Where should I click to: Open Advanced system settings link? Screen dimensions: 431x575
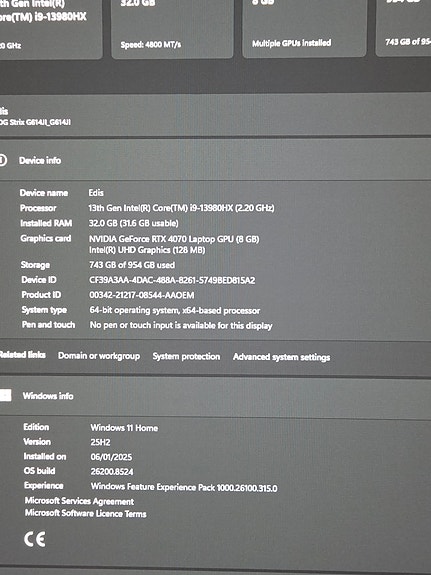[281, 357]
